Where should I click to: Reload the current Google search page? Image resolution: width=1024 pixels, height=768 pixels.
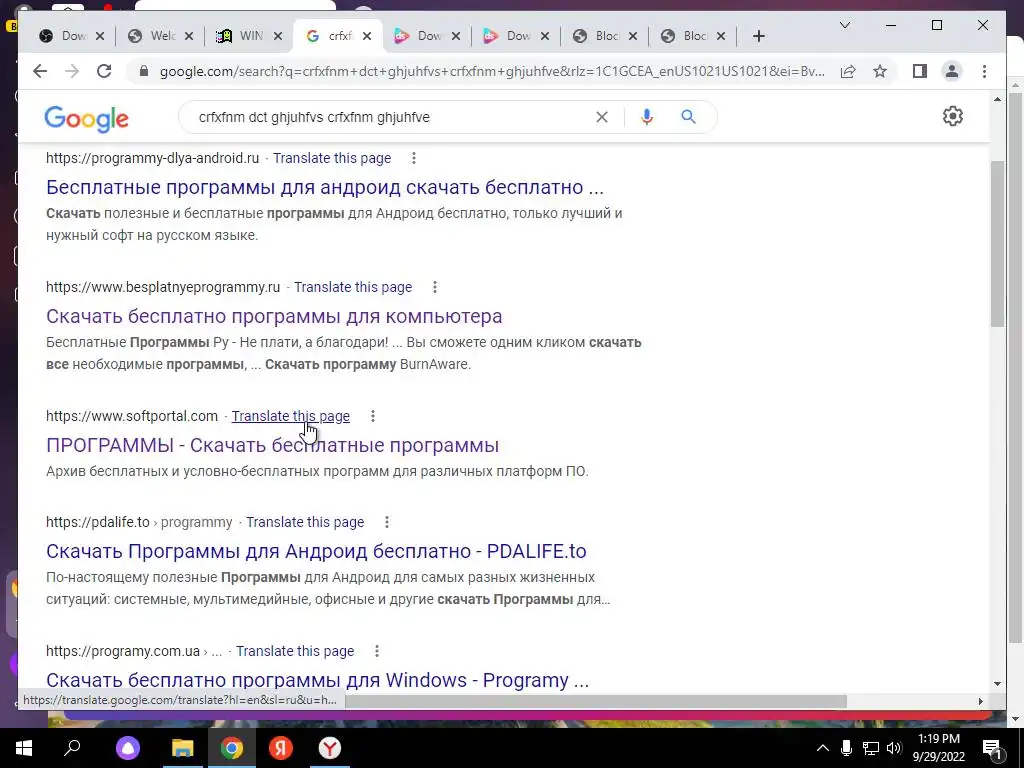[x=104, y=71]
